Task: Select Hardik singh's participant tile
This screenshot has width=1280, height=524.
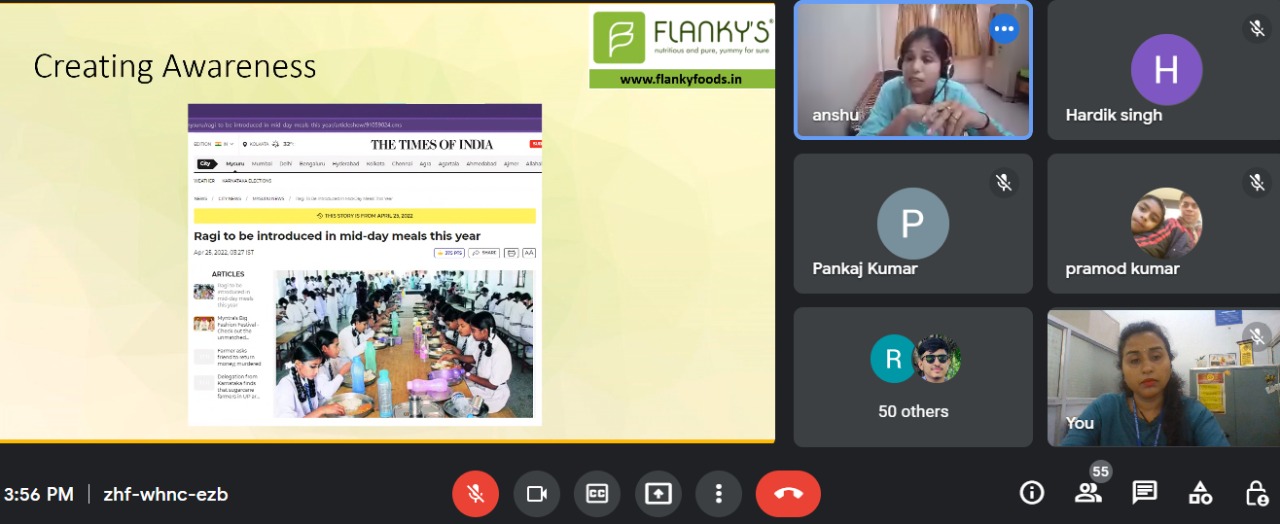Action: [1165, 70]
